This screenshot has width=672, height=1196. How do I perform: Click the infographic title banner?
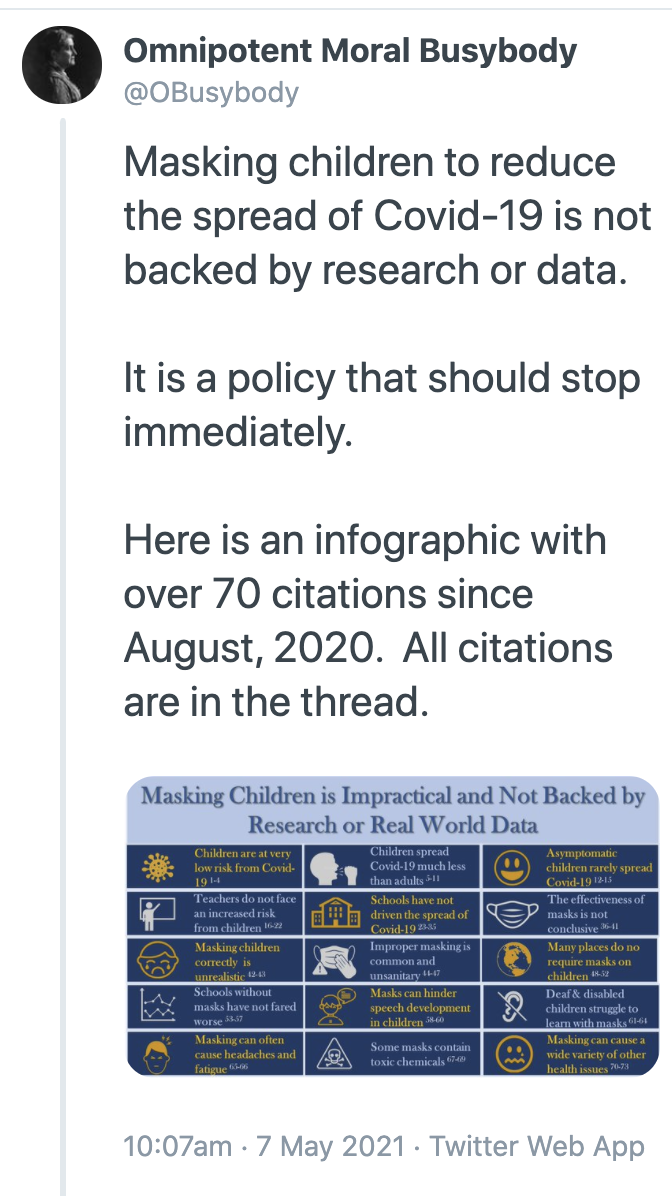(x=392, y=810)
